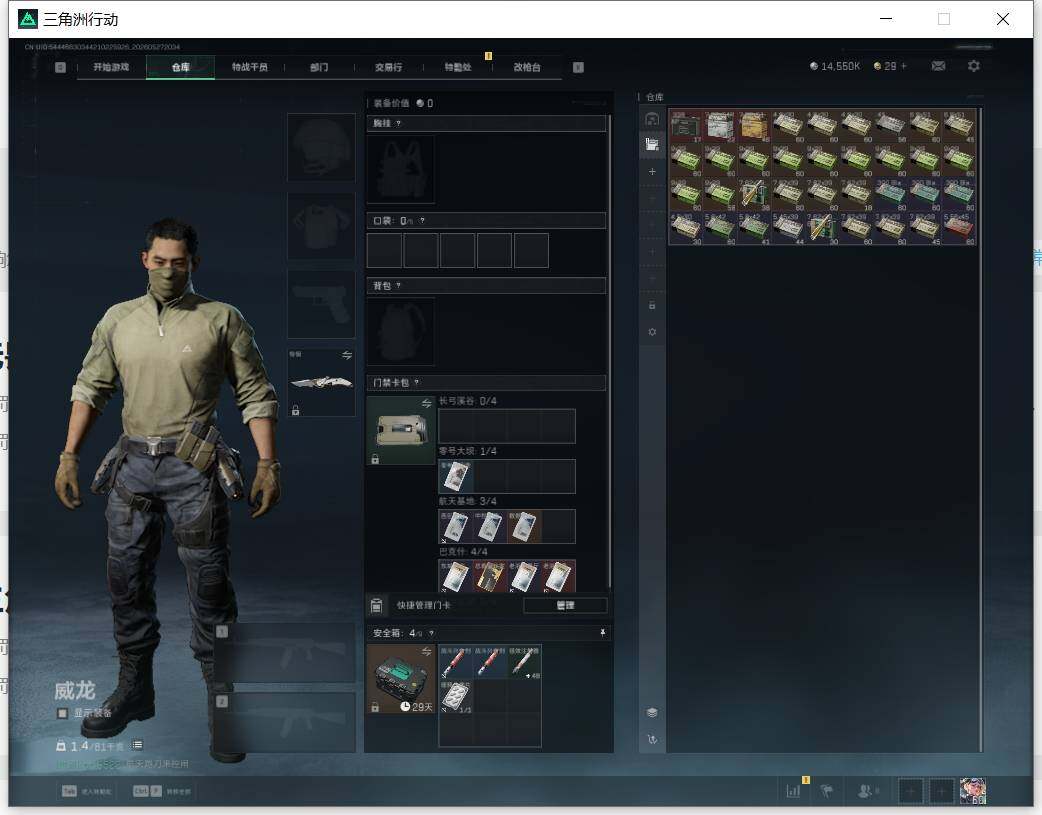Click the lock icon in warehouse sidebar
The image size is (1042, 815).
tap(652, 305)
